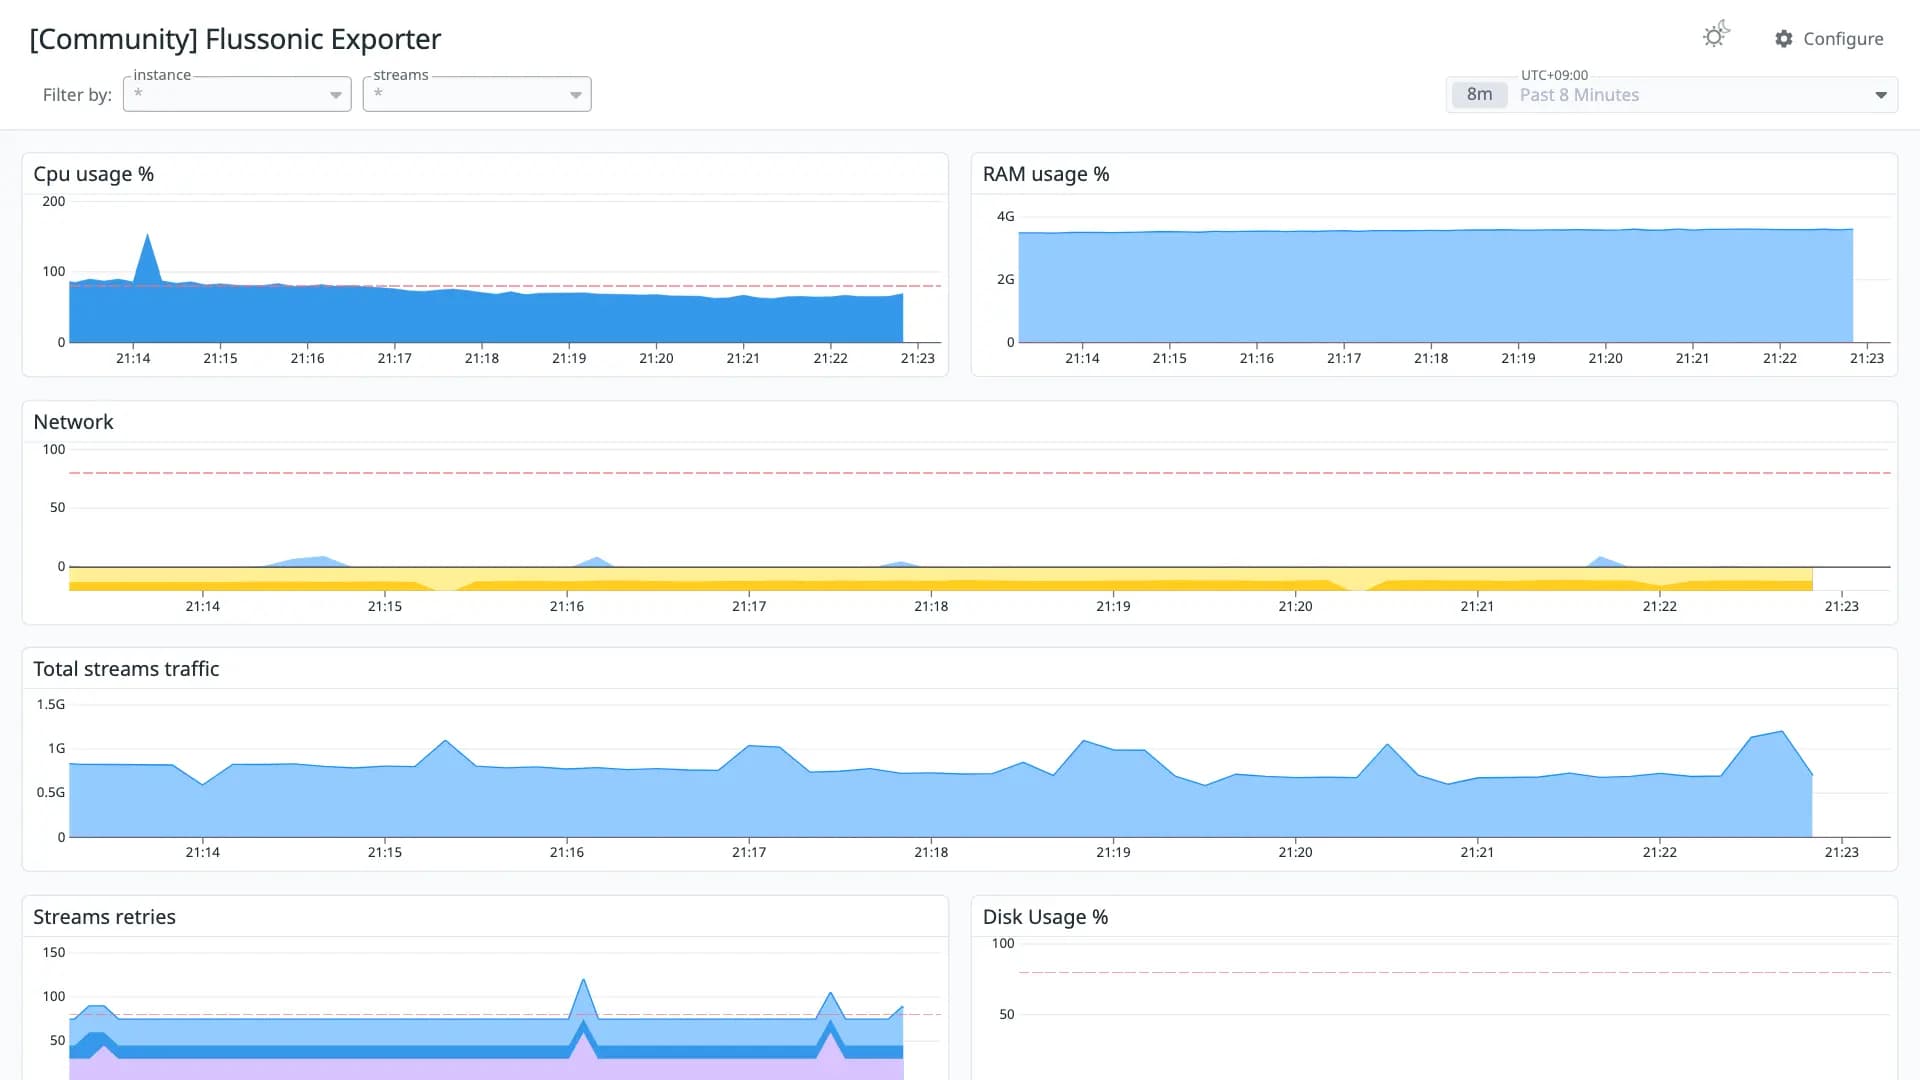Click the UTC+09:00 timezone label

1554,75
